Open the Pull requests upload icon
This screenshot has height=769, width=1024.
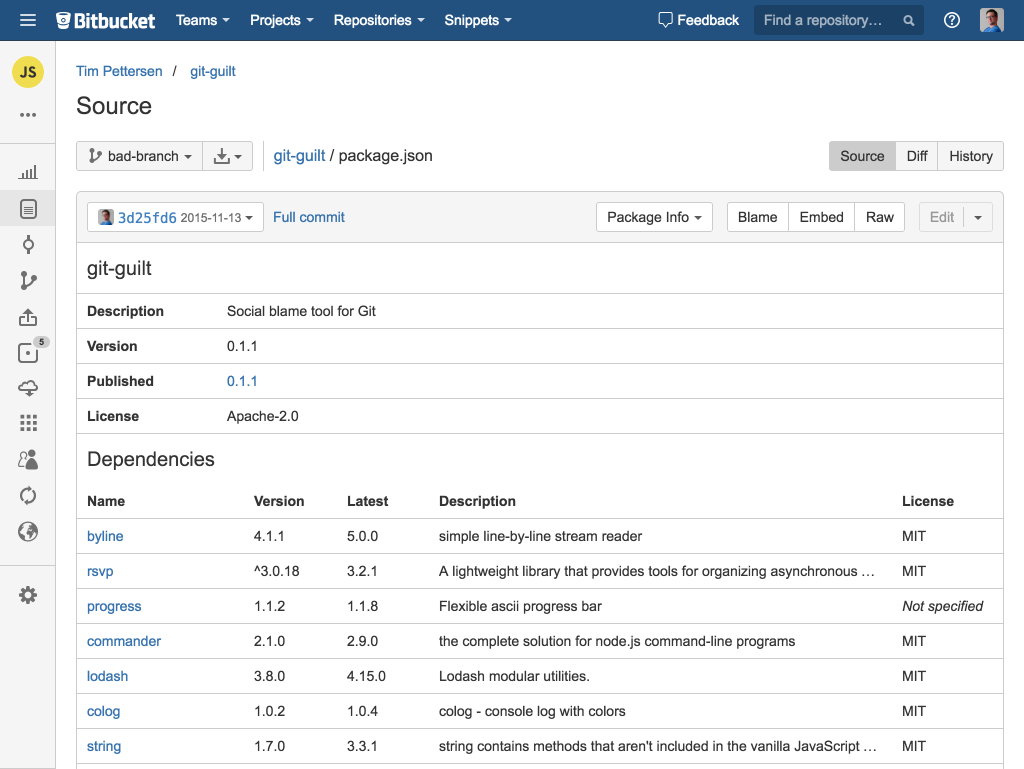pos(28,317)
